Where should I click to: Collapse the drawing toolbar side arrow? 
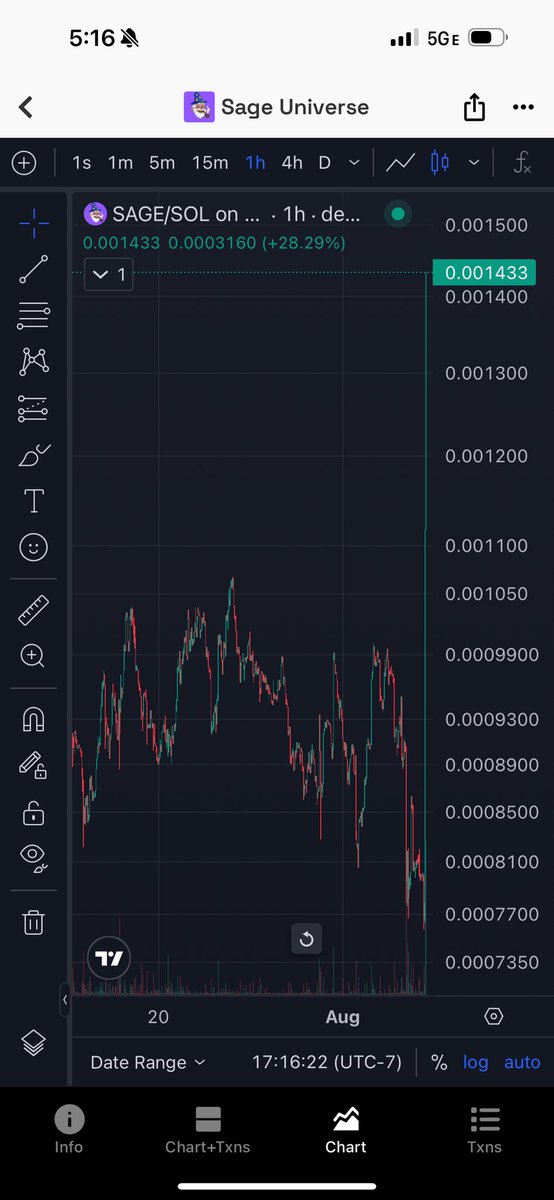tap(65, 999)
